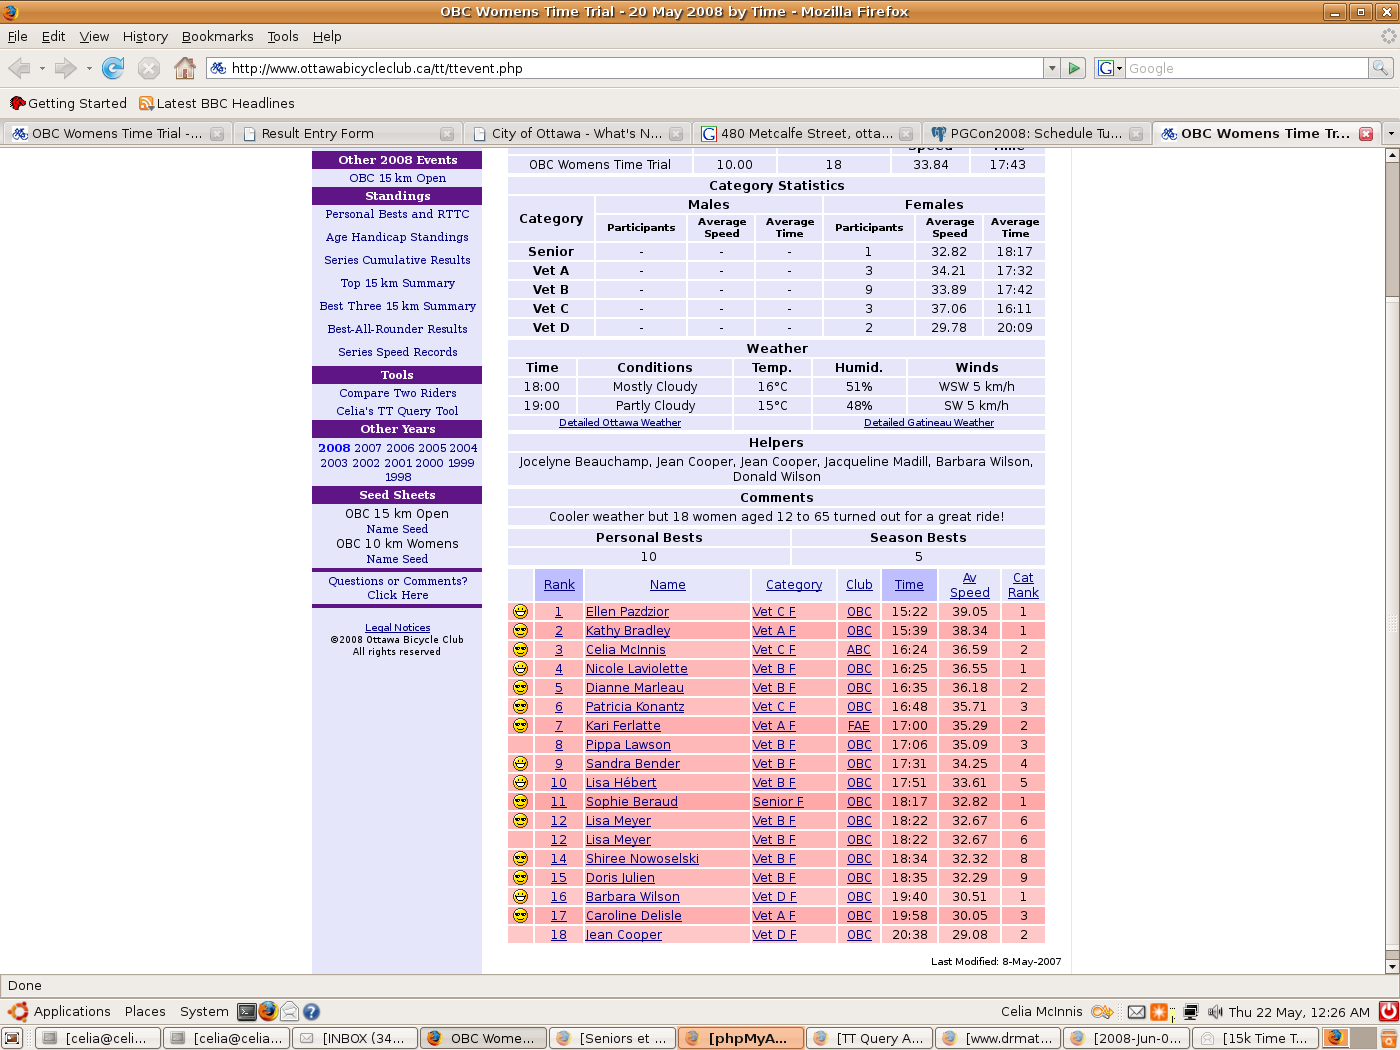Open the URL history dropdown arrow

(1051, 68)
